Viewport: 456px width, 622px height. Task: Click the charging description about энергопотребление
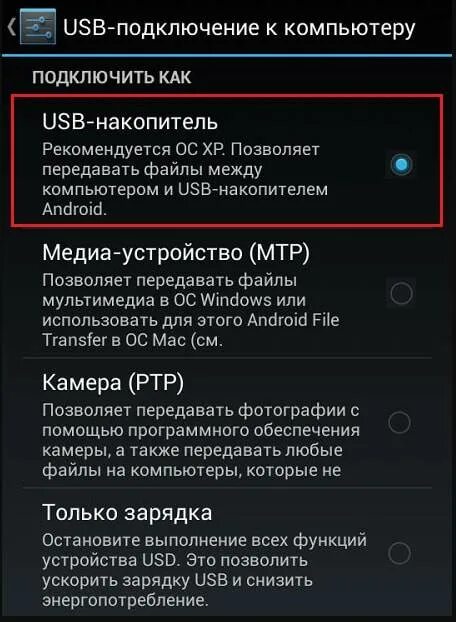pos(204,570)
